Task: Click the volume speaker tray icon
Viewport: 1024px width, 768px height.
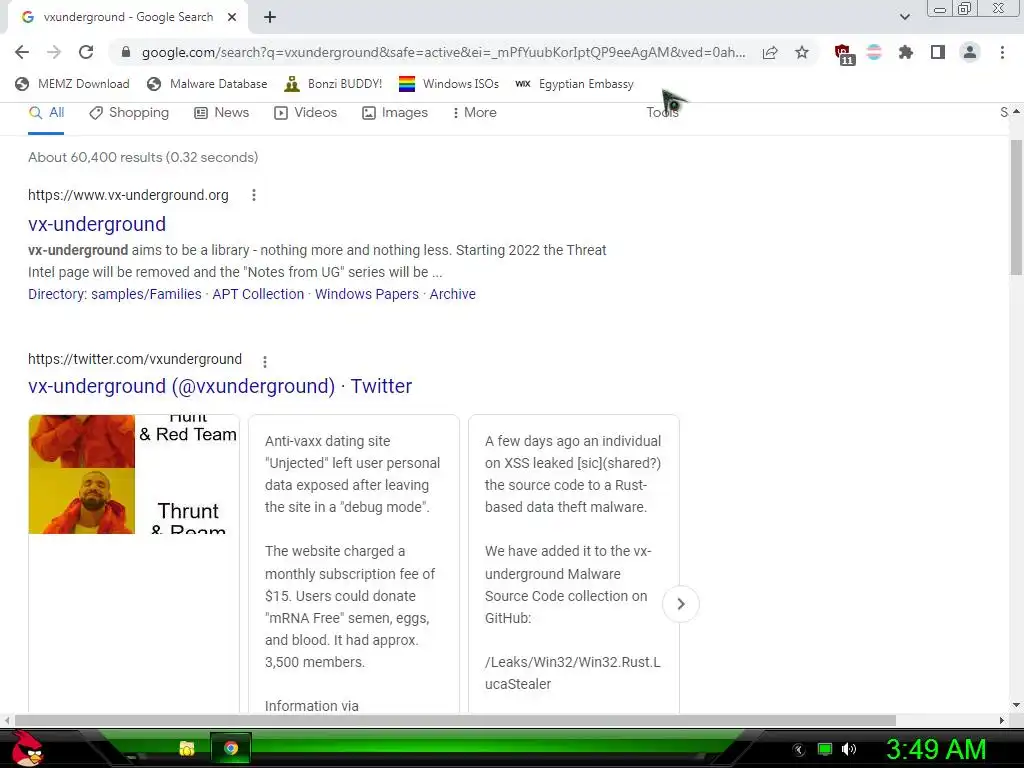Action: pyautogui.click(x=849, y=749)
